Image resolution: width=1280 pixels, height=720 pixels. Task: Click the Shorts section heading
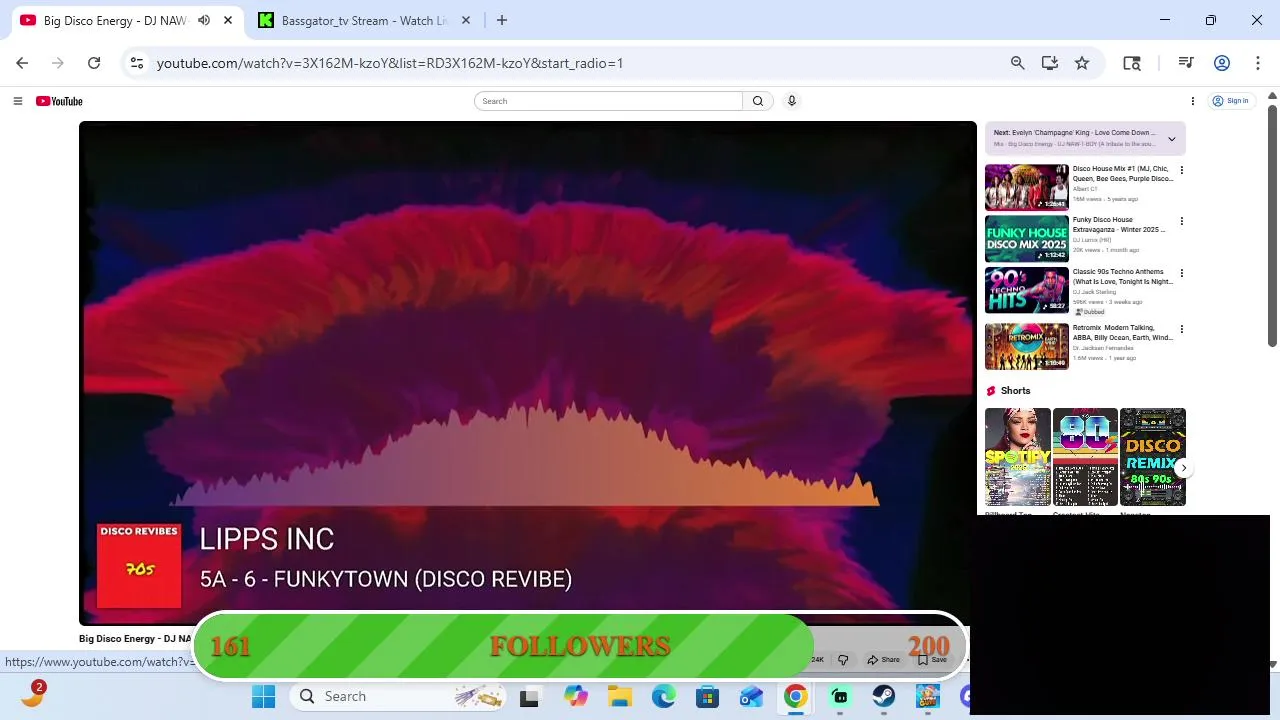click(1015, 391)
